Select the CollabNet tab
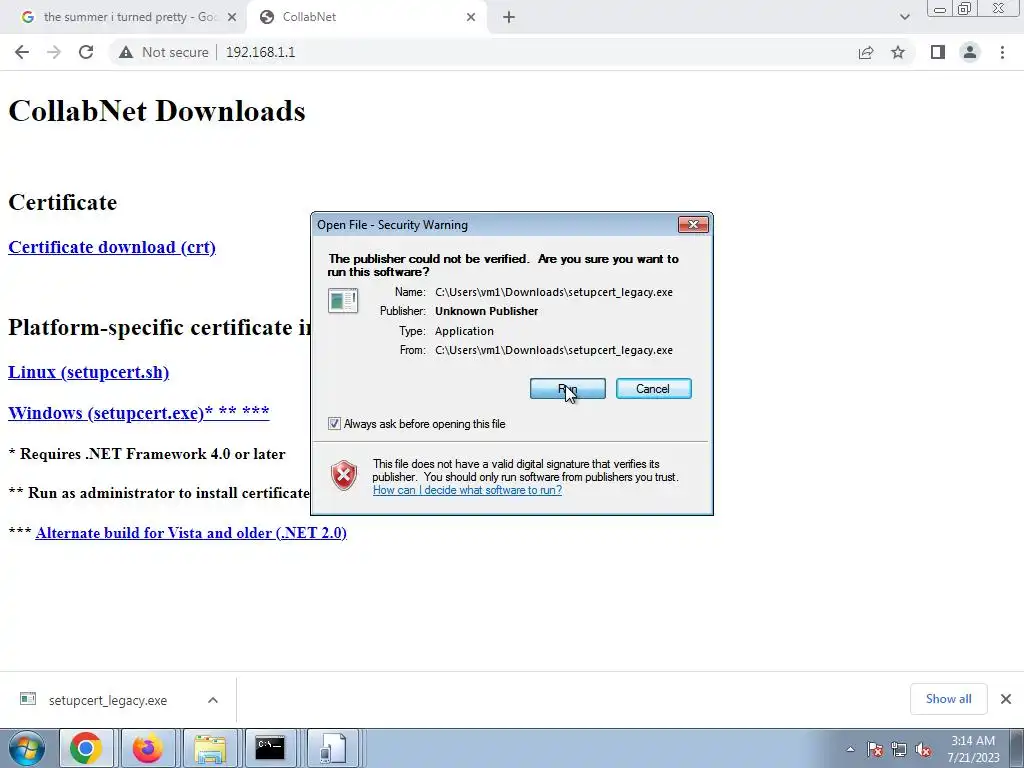Viewport: 1024px width, 768px height. 368,18
